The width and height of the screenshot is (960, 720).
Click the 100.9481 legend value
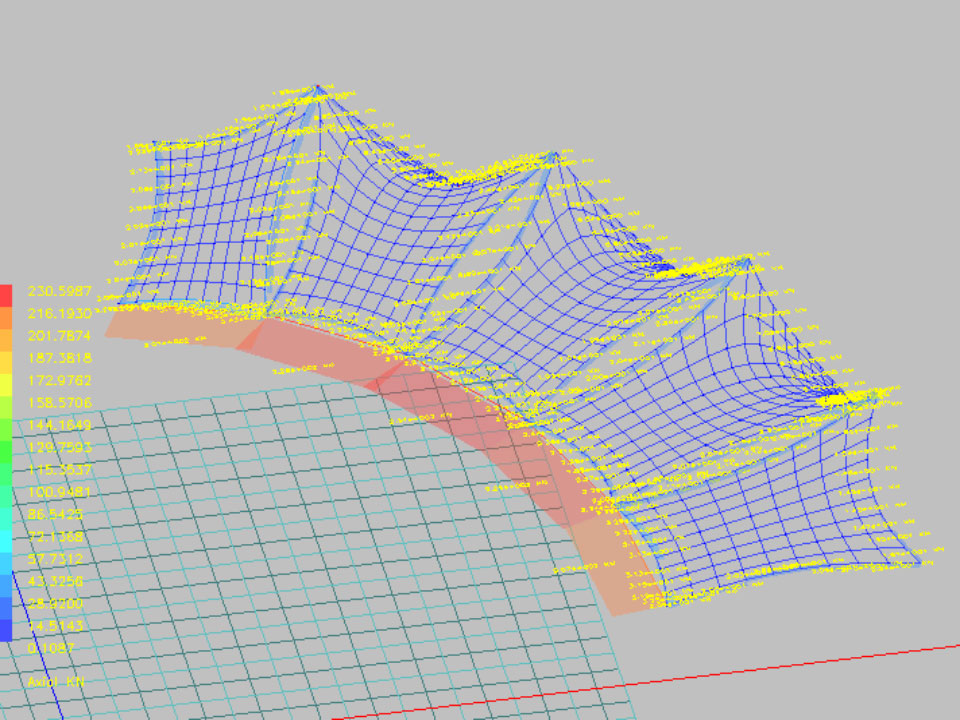(x=59, y=491)
